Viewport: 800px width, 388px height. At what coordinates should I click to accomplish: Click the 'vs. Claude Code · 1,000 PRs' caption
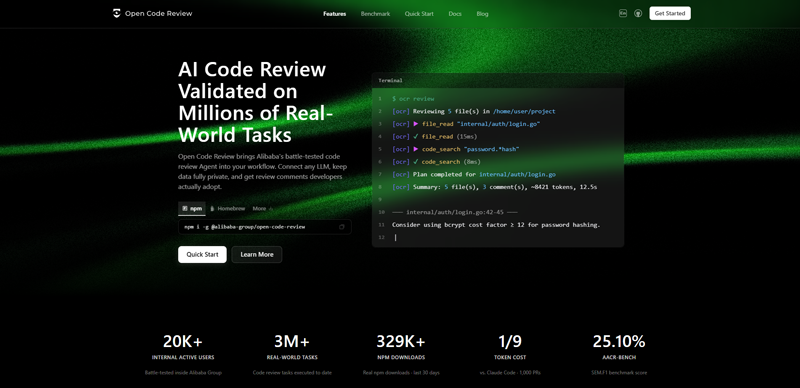510,373
